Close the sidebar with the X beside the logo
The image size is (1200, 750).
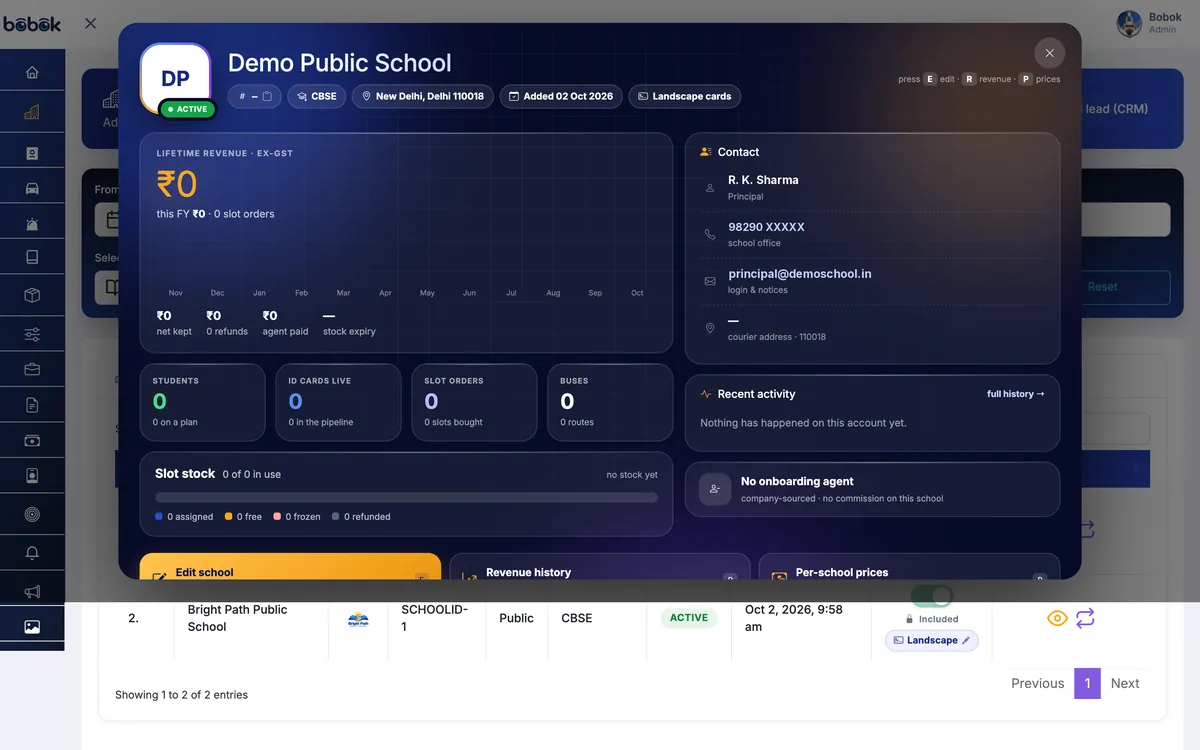point(90,23)
